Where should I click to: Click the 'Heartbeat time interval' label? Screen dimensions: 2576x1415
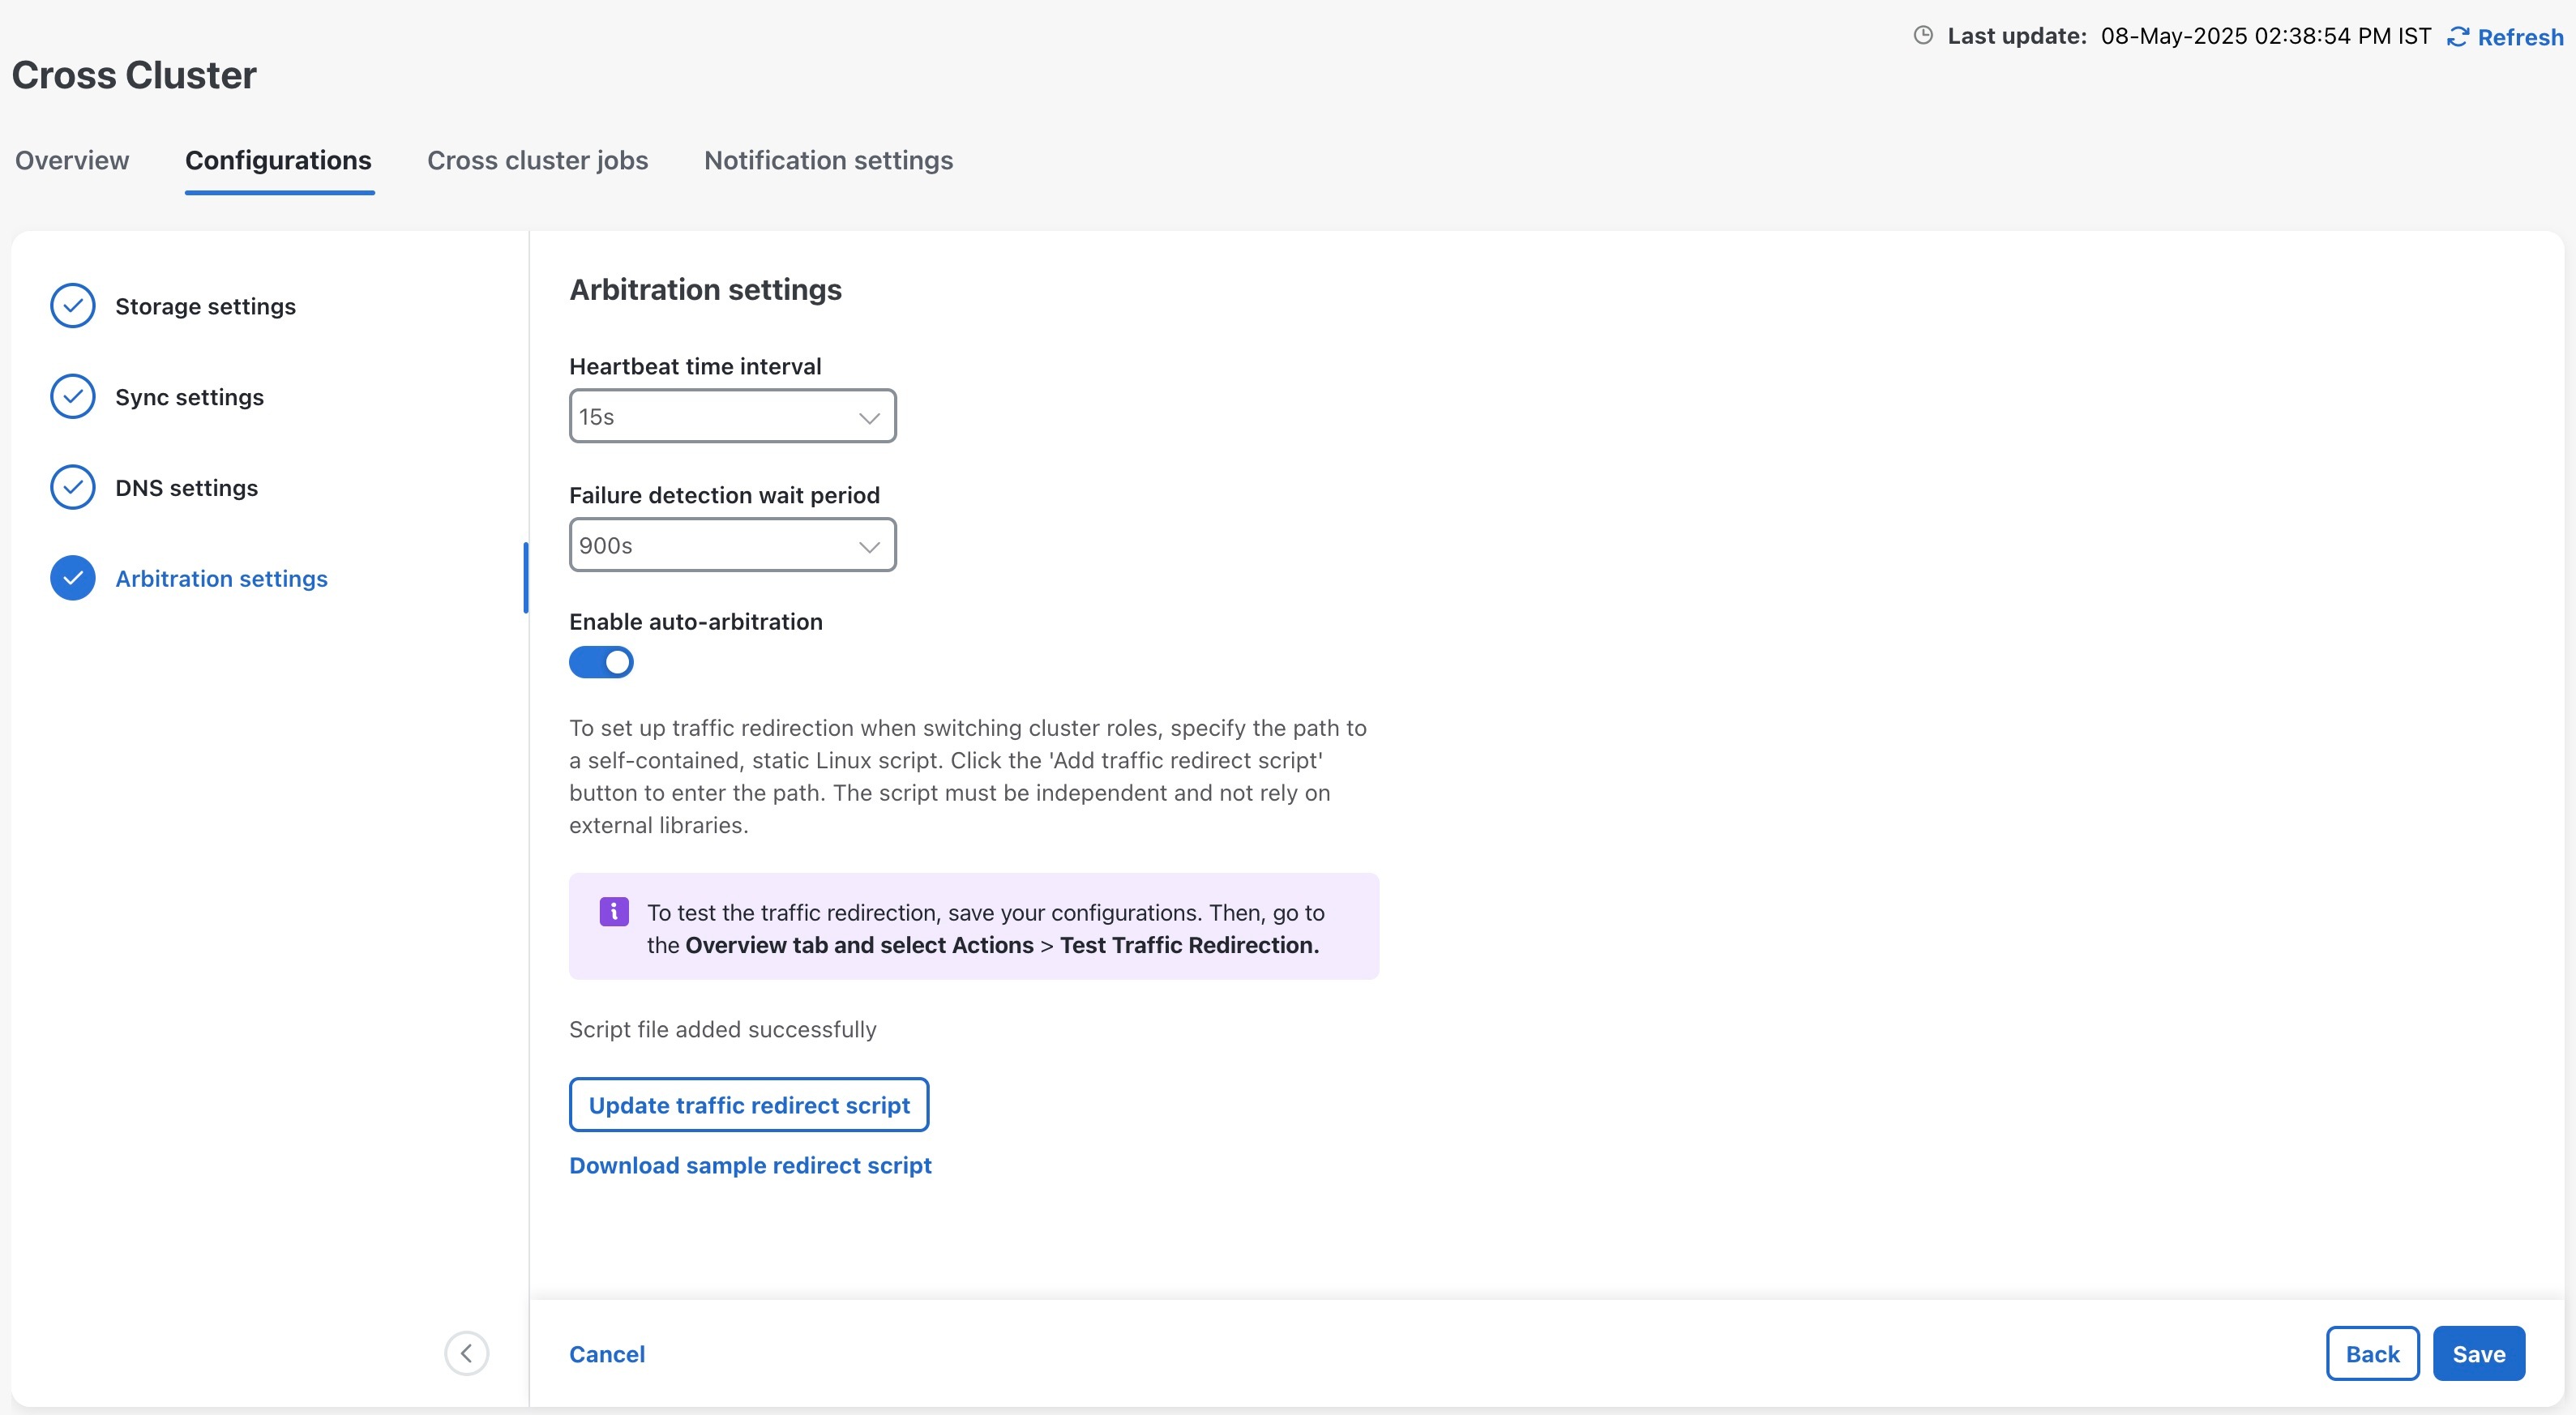[695, 366]
